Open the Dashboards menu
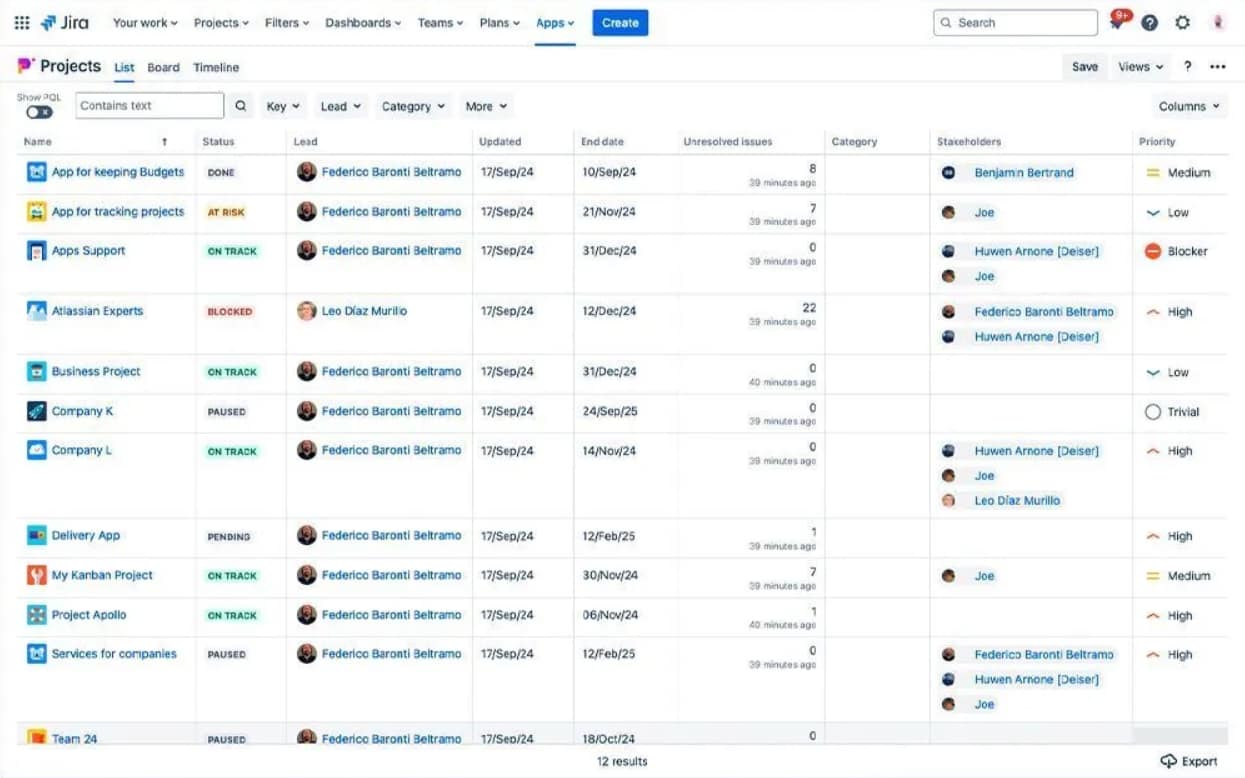Screen dimensions: 1245x778 pyautogui.click(x=362, y=23)
